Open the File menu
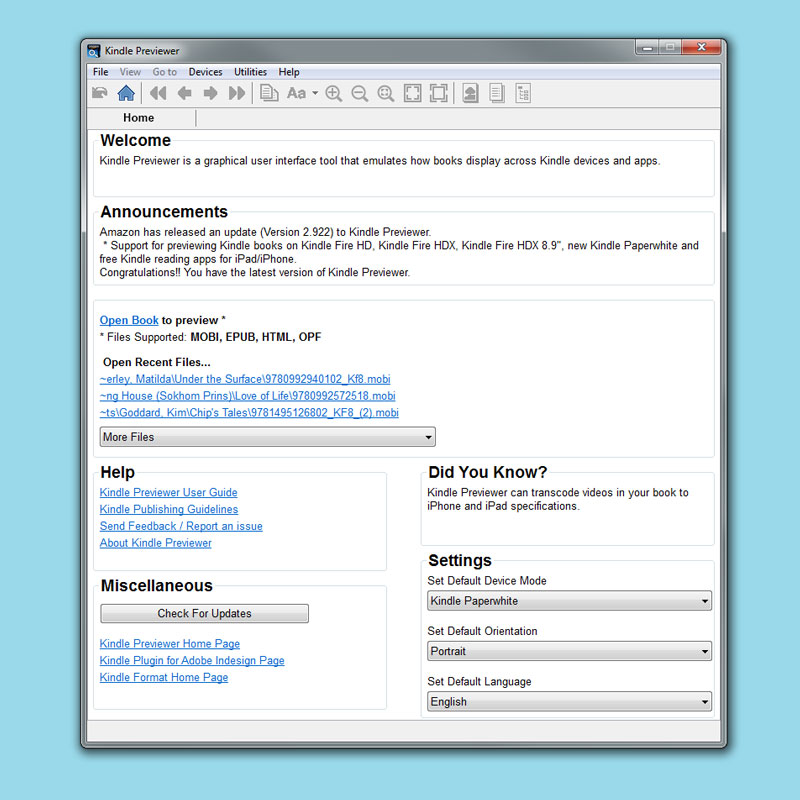This screenshot has height=800, width=800. click(101, 72)
